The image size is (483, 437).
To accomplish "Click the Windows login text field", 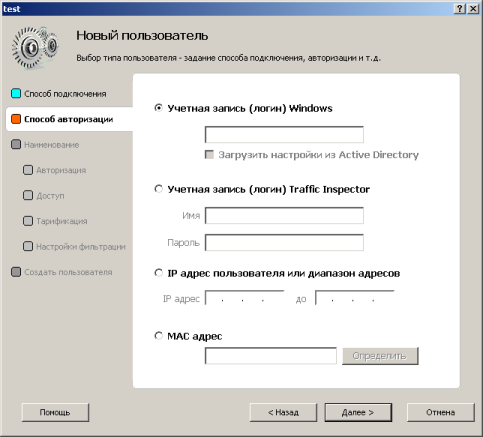I will pos(284,135).
